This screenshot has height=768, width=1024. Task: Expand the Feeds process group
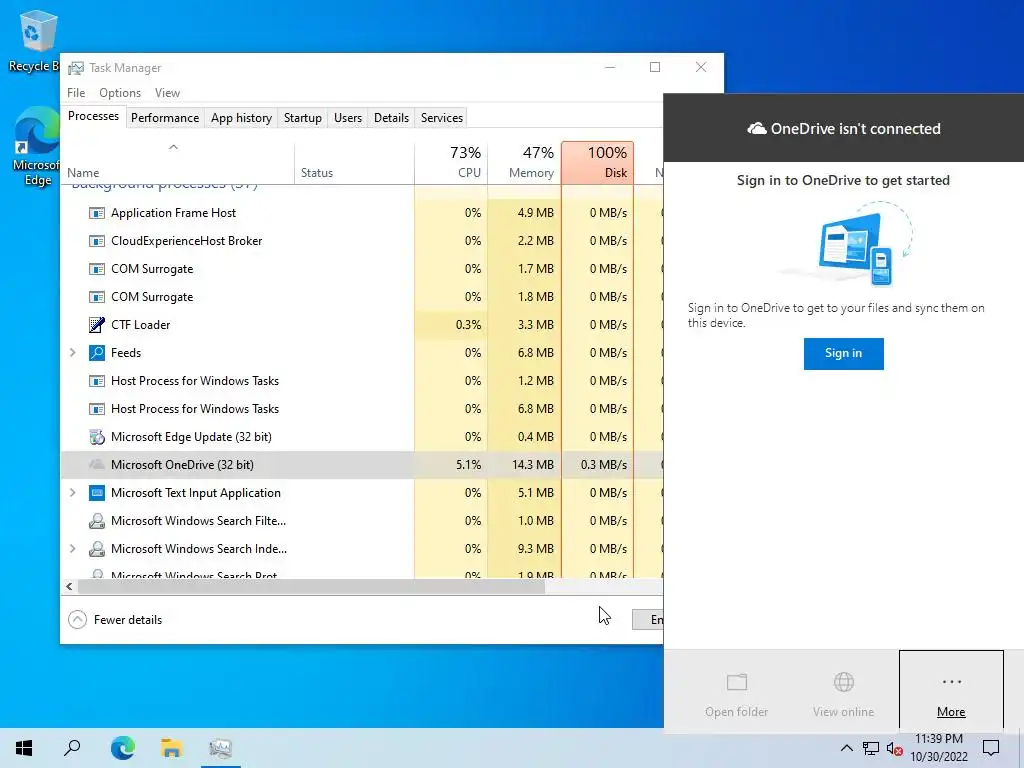click(72, 353)
